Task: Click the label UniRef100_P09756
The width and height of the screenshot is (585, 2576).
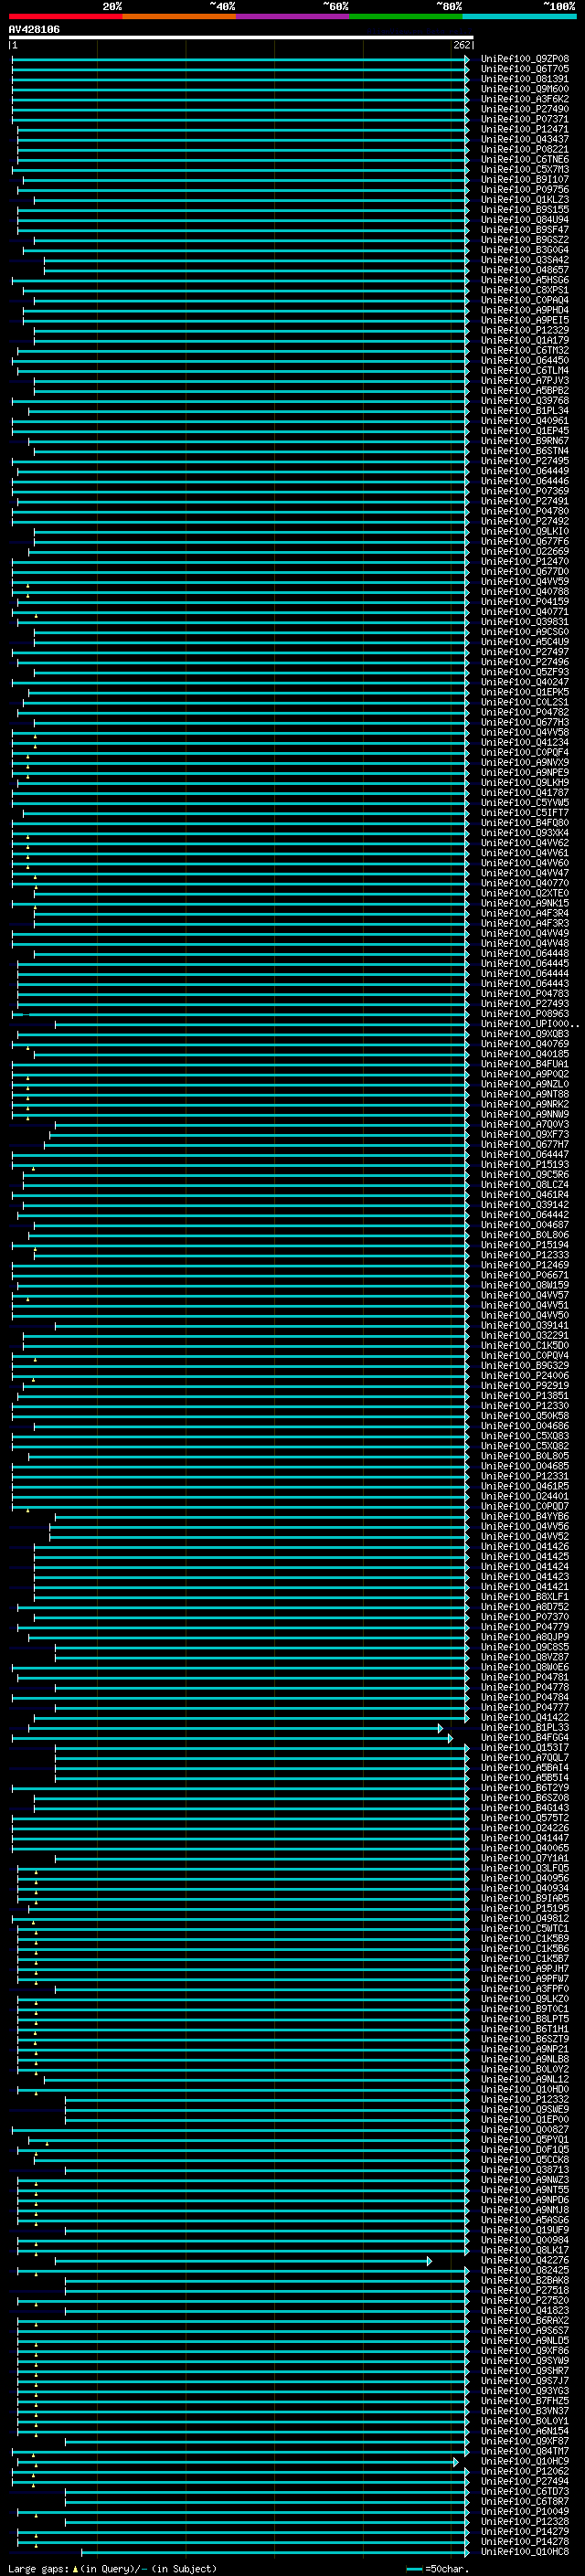Action: point(525,190)
